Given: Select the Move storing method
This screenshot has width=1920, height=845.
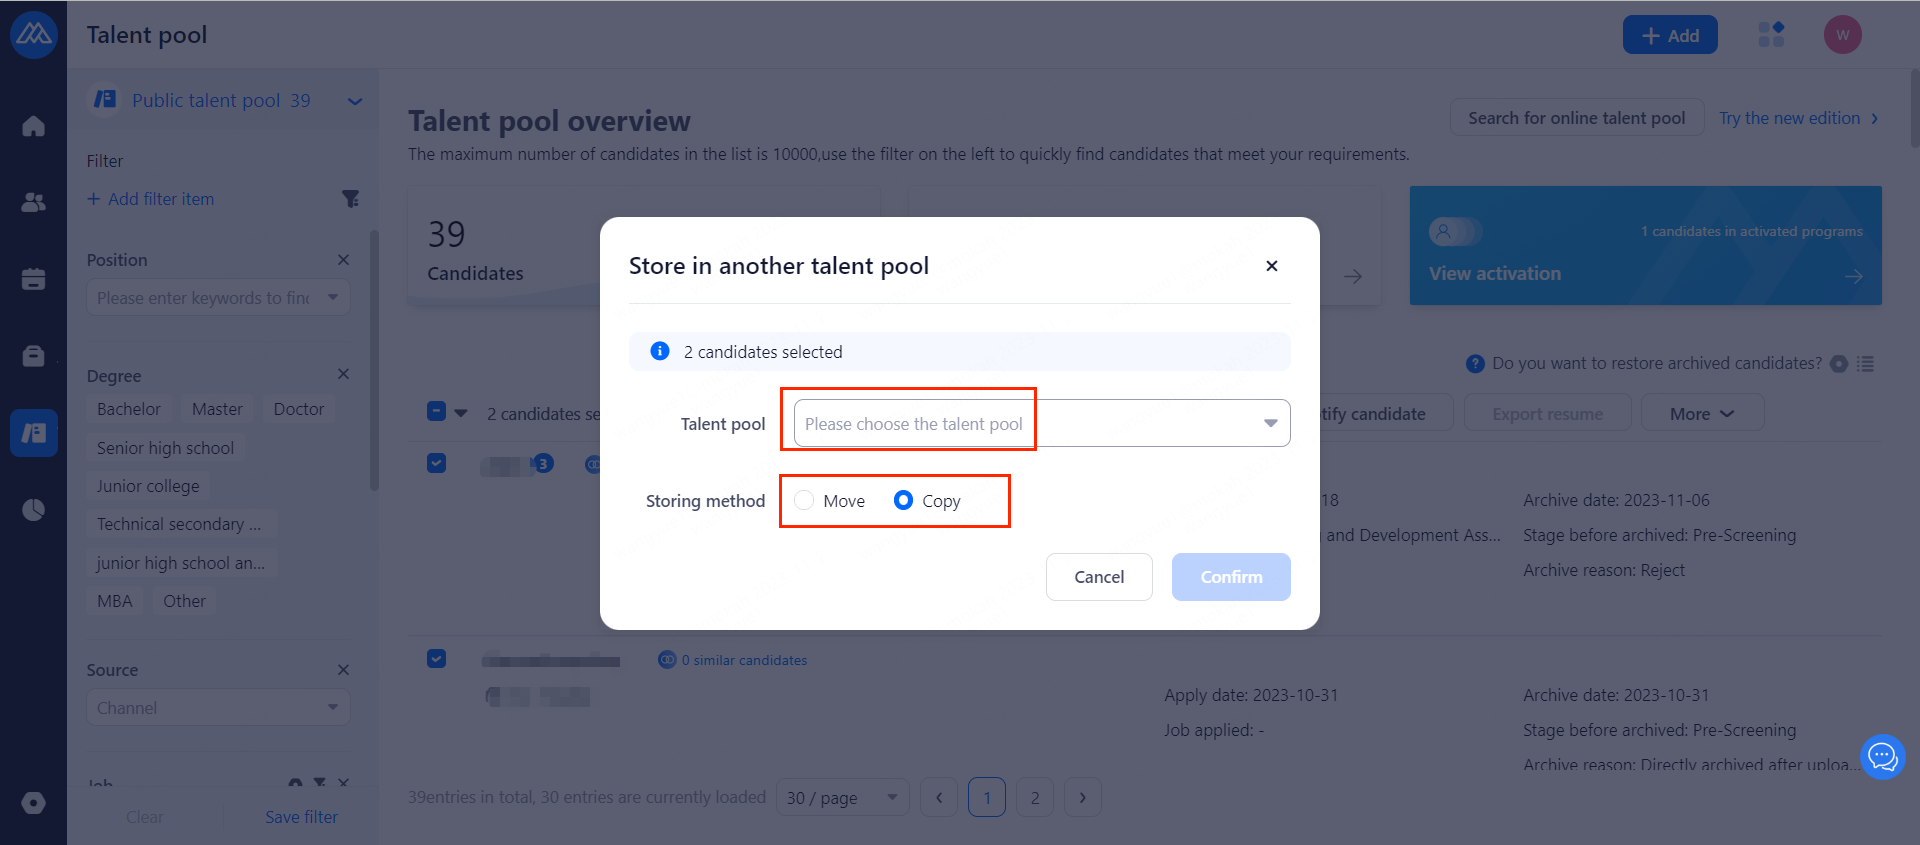Looking at the screenshot, I should pos(805,500).
